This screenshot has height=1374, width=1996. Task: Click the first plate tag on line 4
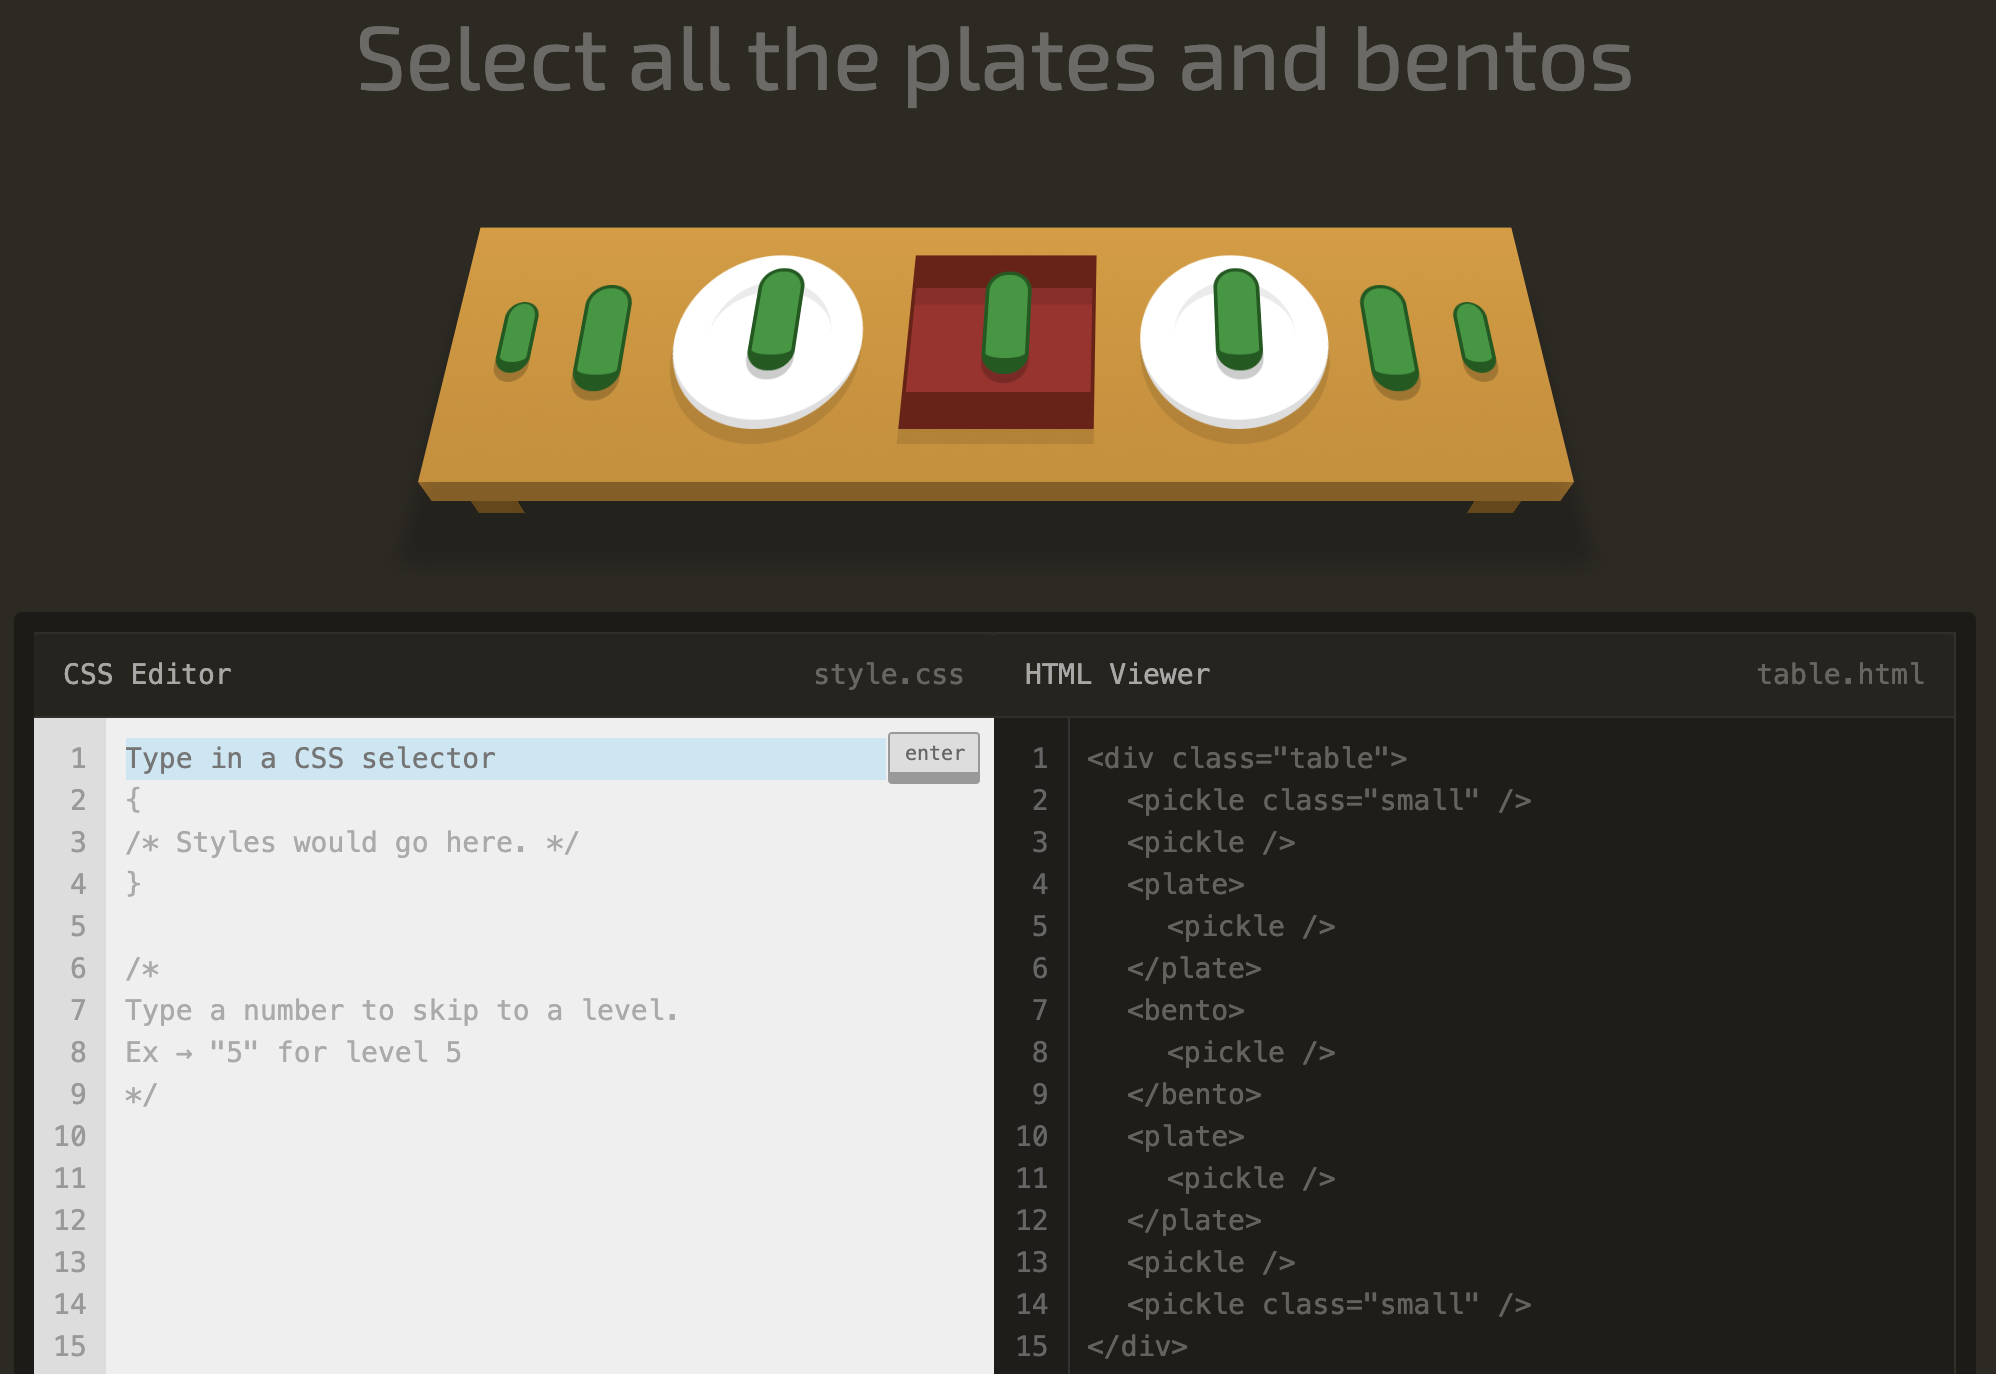[1185, 884]
